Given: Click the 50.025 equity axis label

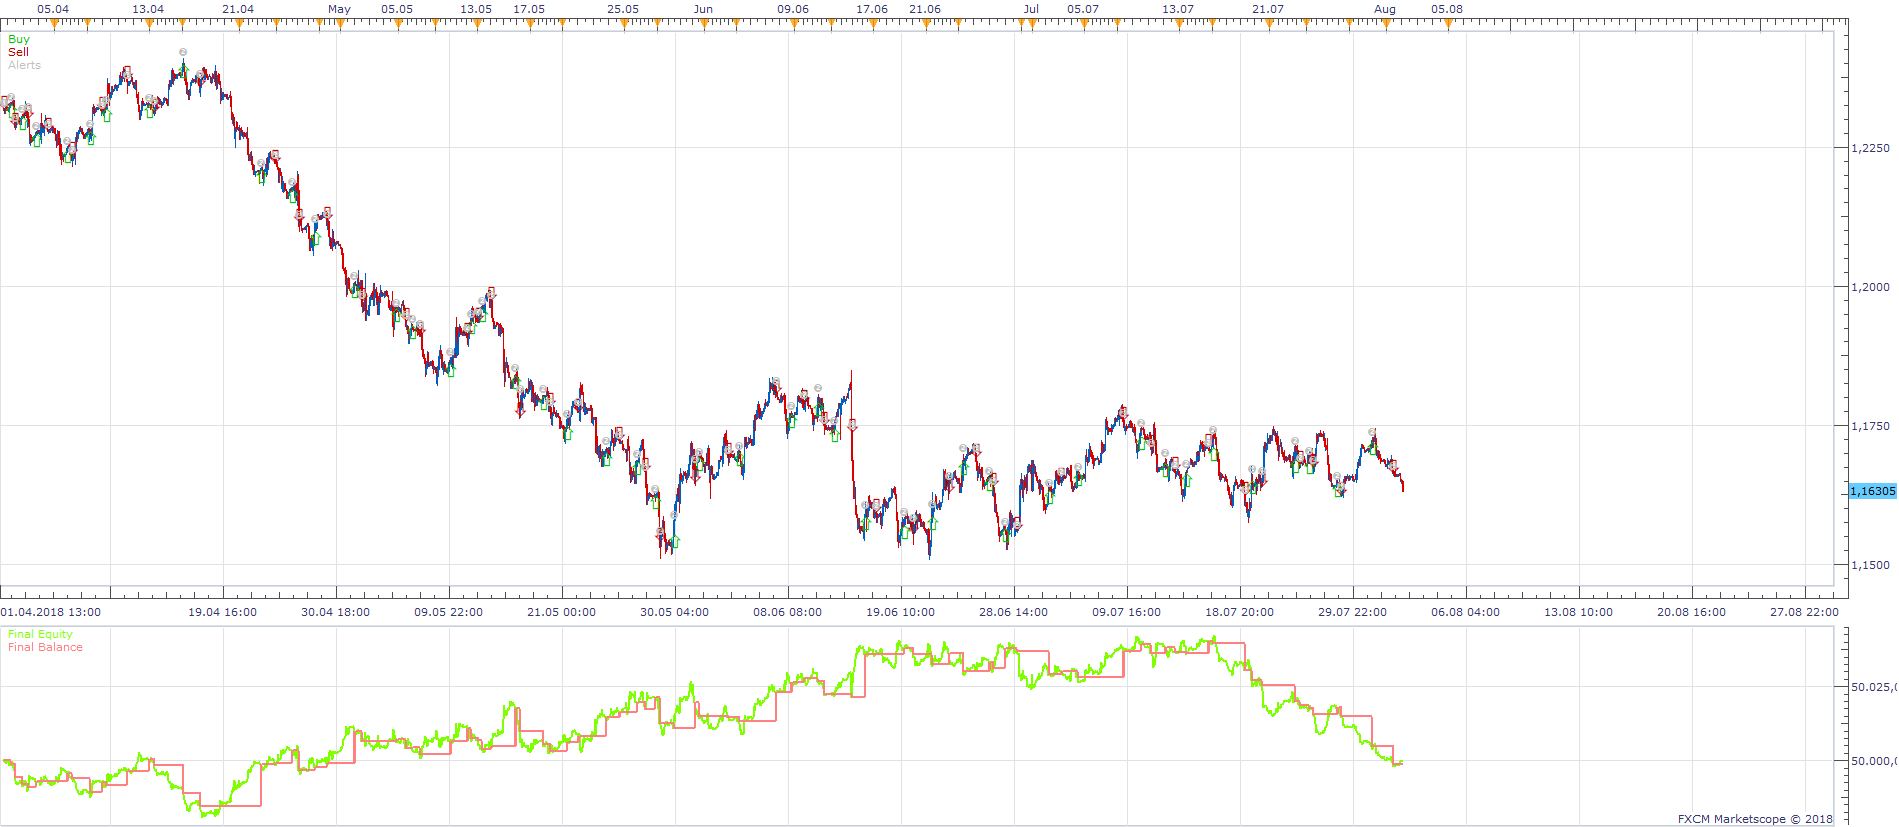Looking at the screenshot, I should pos(1873,687).
